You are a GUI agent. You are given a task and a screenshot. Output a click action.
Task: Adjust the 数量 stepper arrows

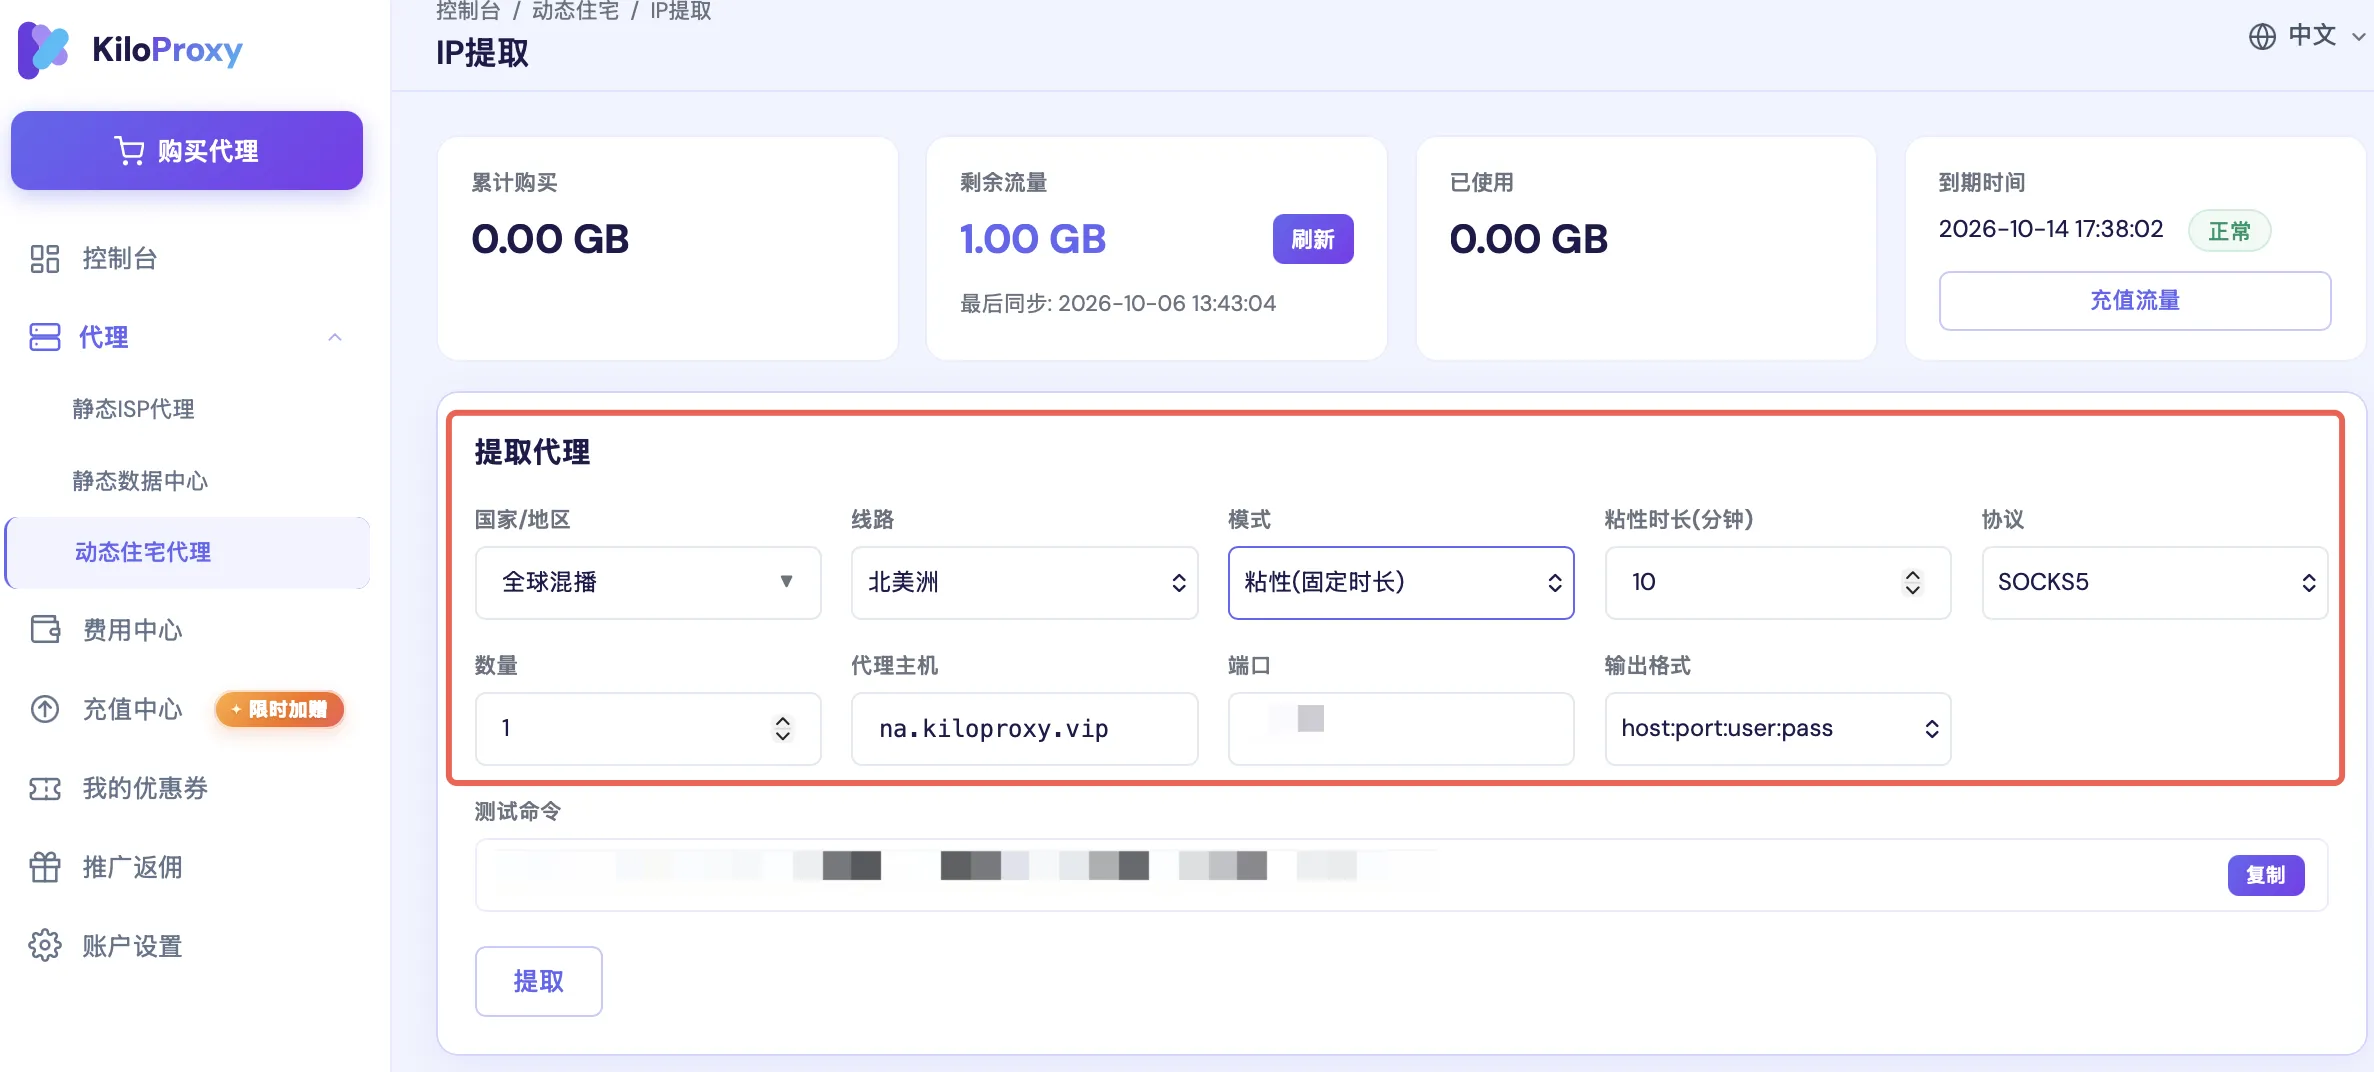783,729
